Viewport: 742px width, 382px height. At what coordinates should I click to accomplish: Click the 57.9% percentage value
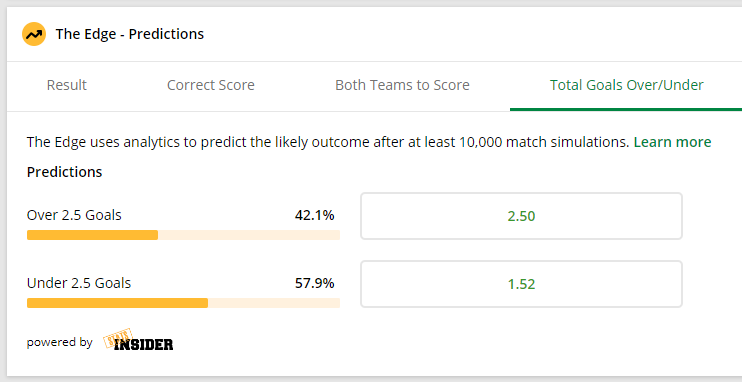pyautogui.click(x=315, y=283)
